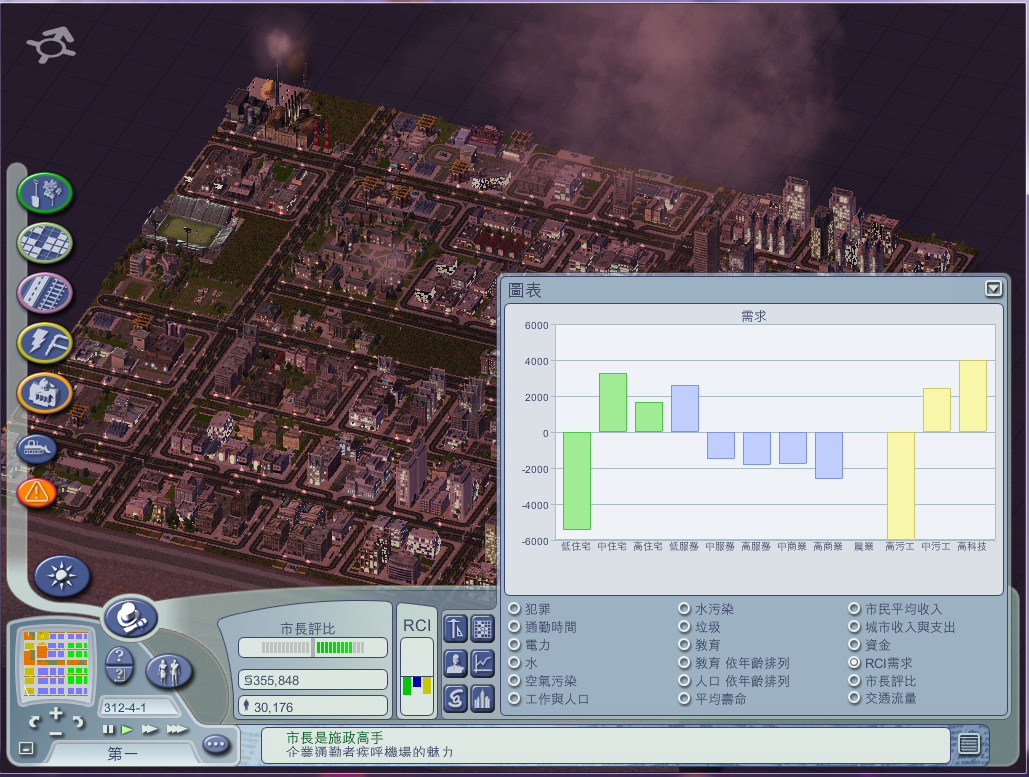Open the civic buildings menu
1029x777 pixels.
point(45,393)
